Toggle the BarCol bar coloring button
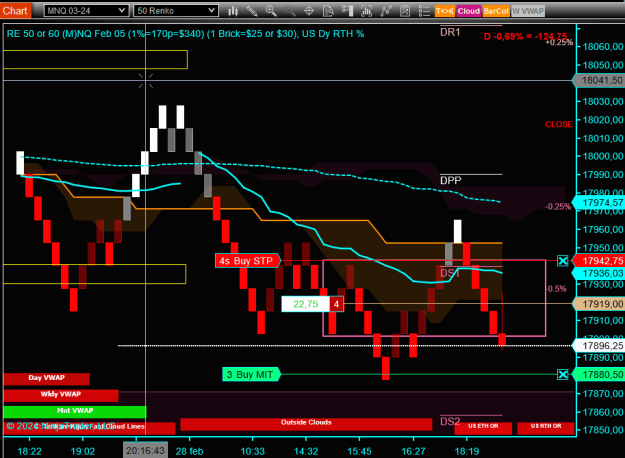This screenshot has height=458, width=625. tap(496, 11)
